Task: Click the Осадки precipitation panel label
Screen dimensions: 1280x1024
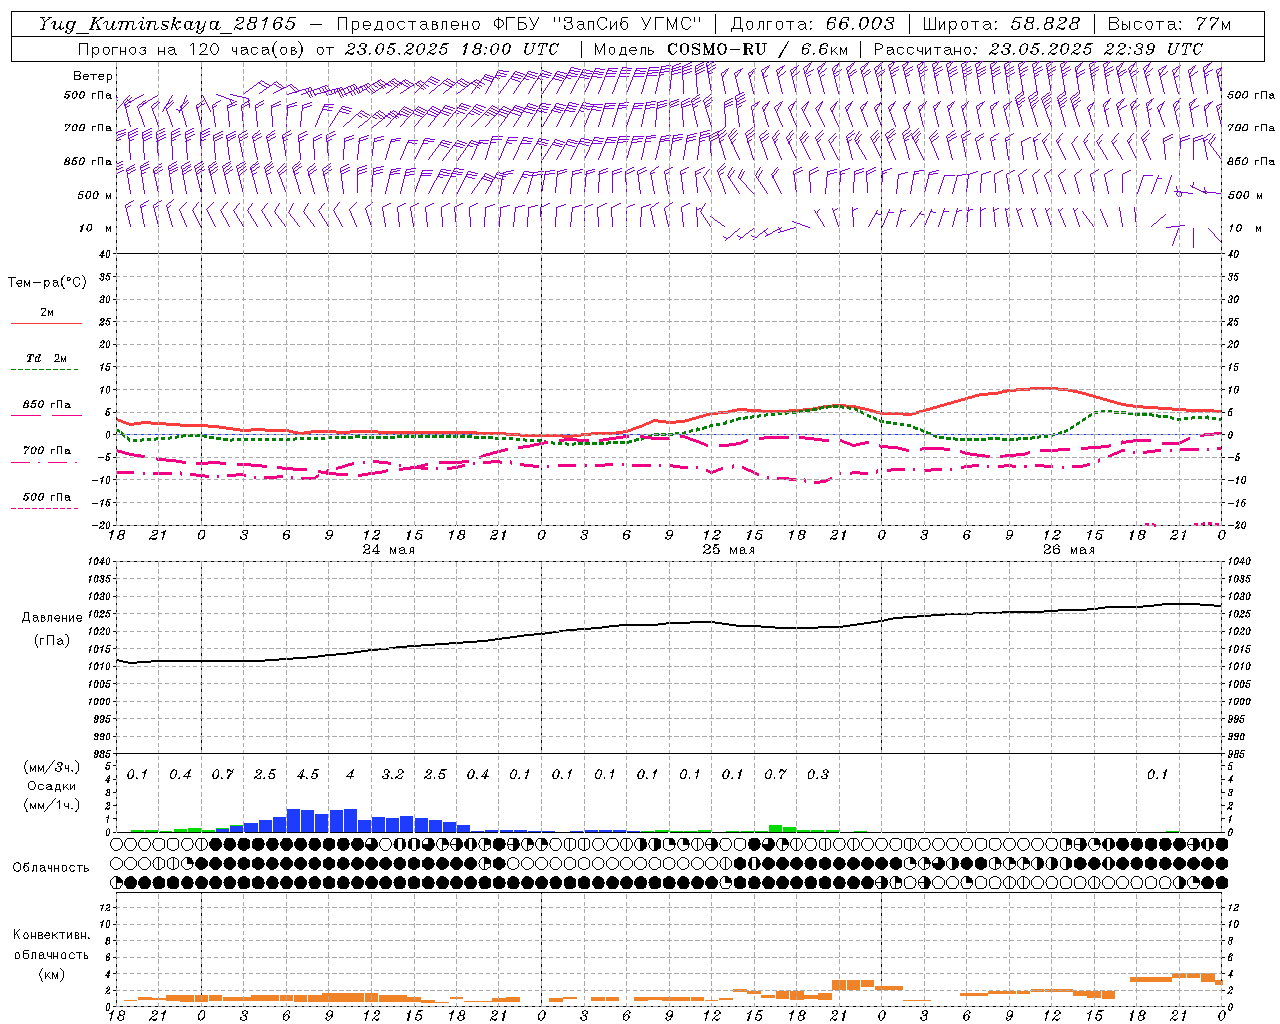Action: pos(51,786)
